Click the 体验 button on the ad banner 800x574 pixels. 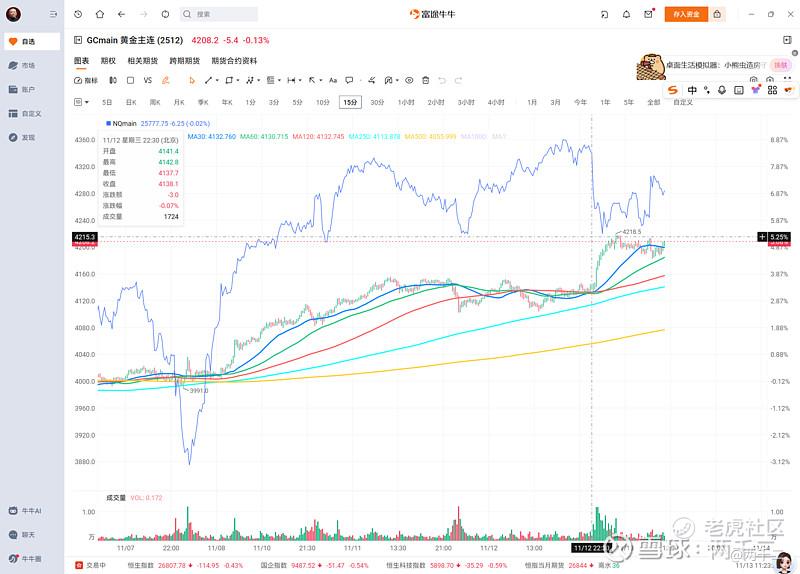(x=781, y=65)
